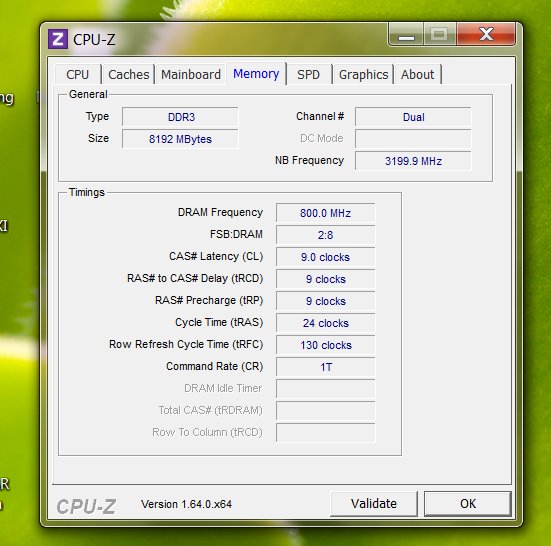Viewport: 551px width, 546px height.
Task: Click the tRP 9 clocks value
Action: click(x=325, y=301)
